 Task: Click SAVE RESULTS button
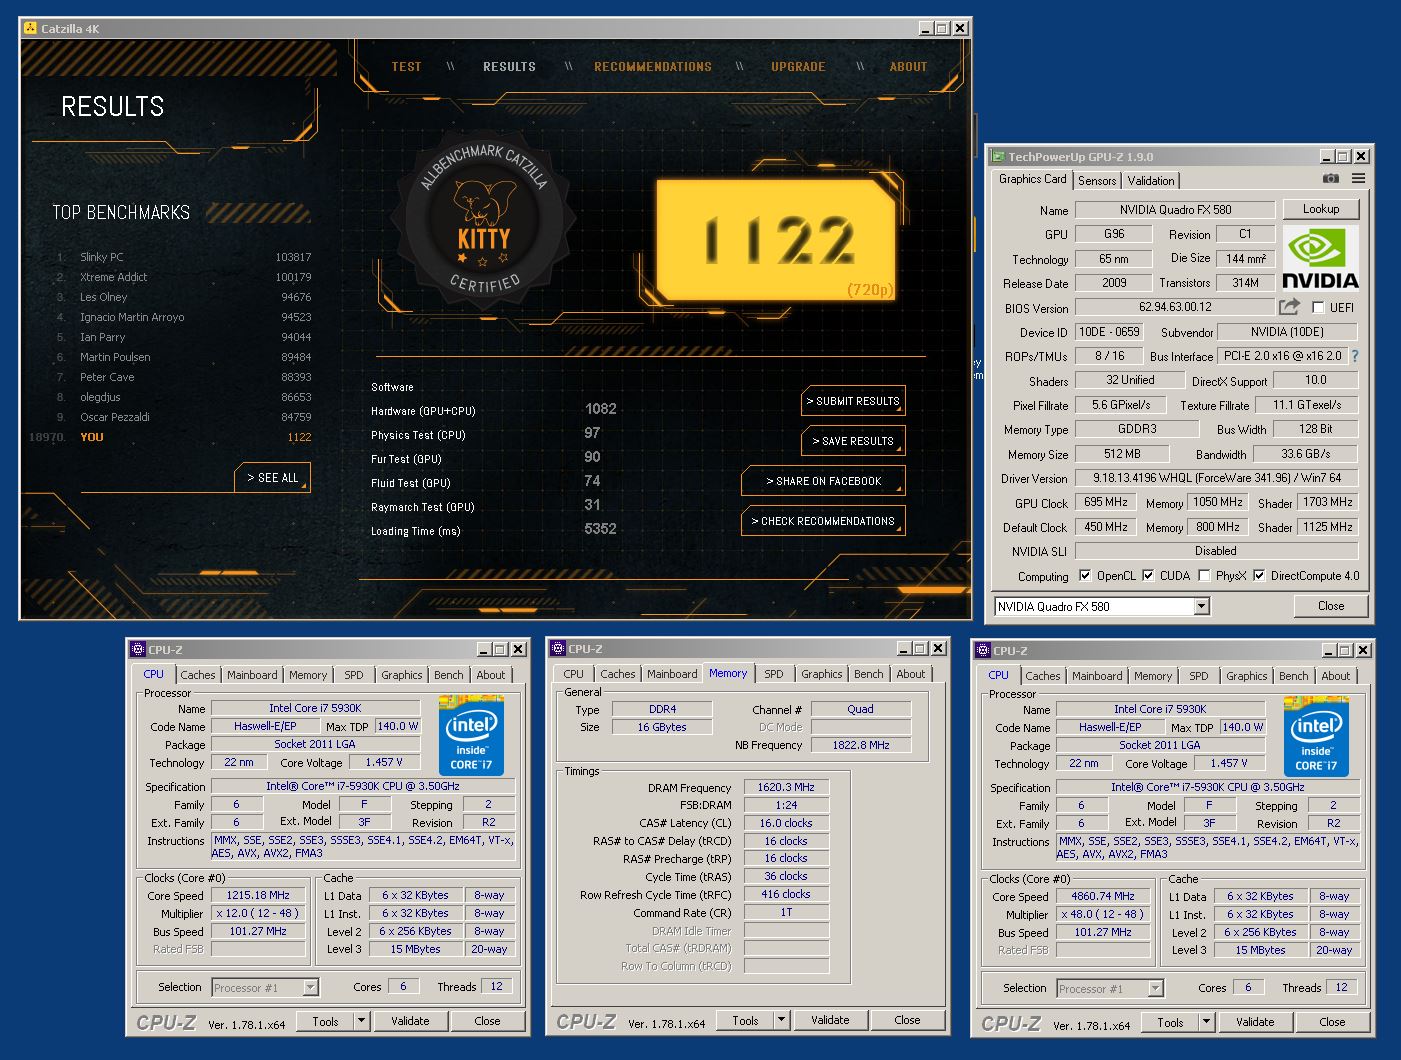point(854,441)
